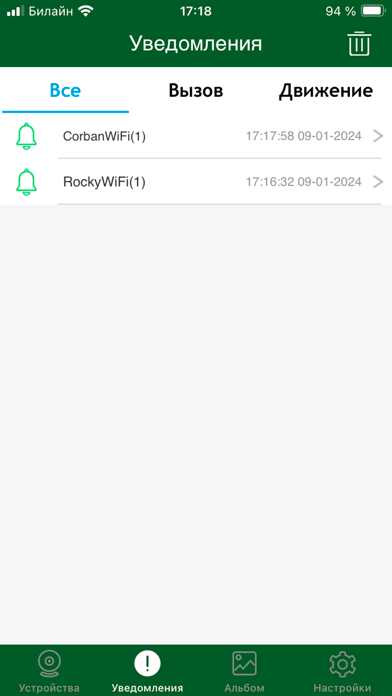Tap timestamp 17:17:58 09-01-2024
Viewport: 392px width, 696px height.
click(x=304, y=136)
